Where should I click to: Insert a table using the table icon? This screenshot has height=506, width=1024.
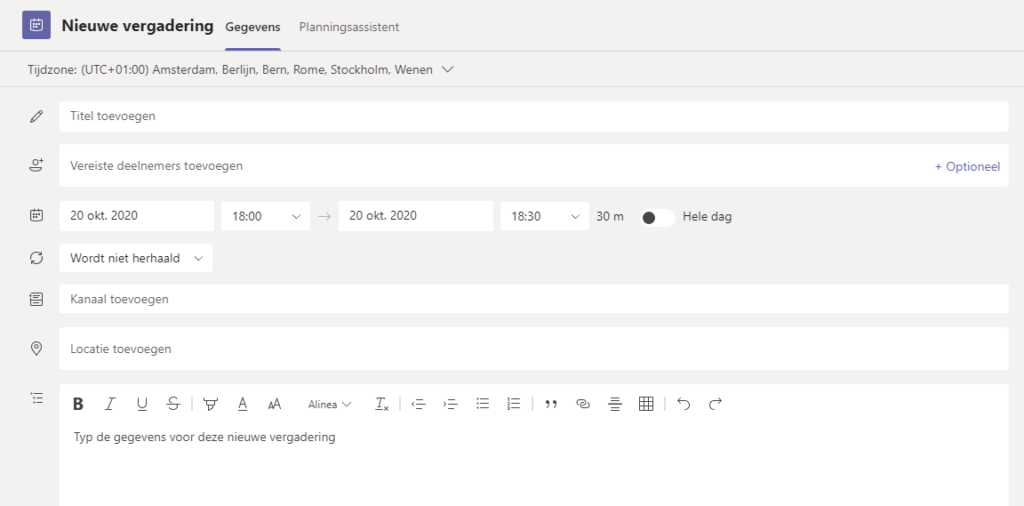coord(646,404)
